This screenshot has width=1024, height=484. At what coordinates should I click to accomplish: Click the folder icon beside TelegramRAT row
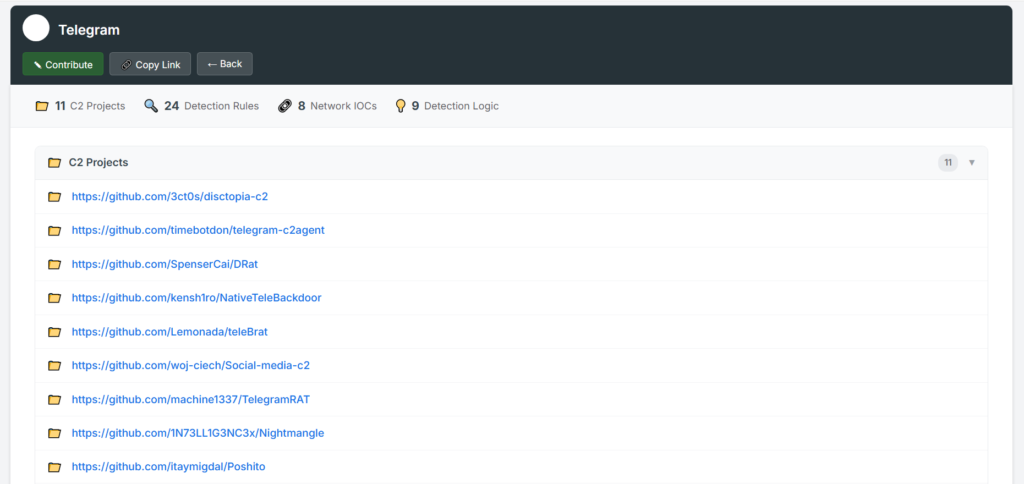pyautogui.click(x=54, y=399)
